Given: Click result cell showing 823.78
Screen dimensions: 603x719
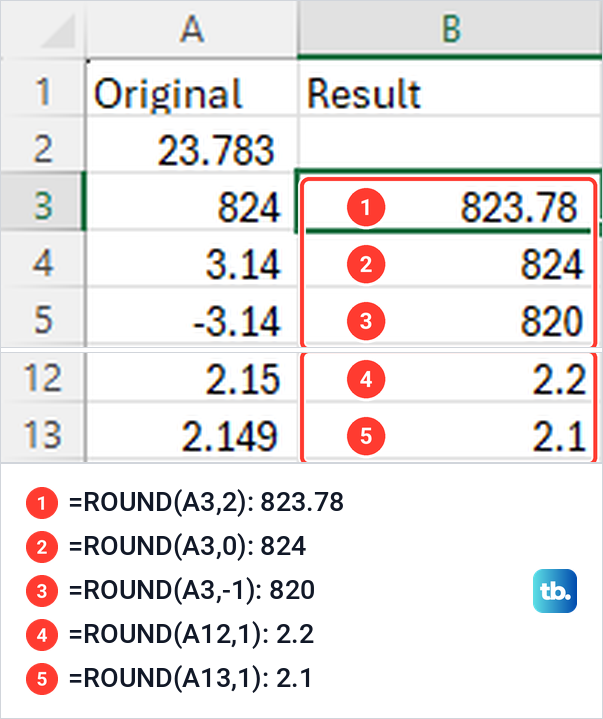Looking at the screenshot, I should (x=450, y=202).
